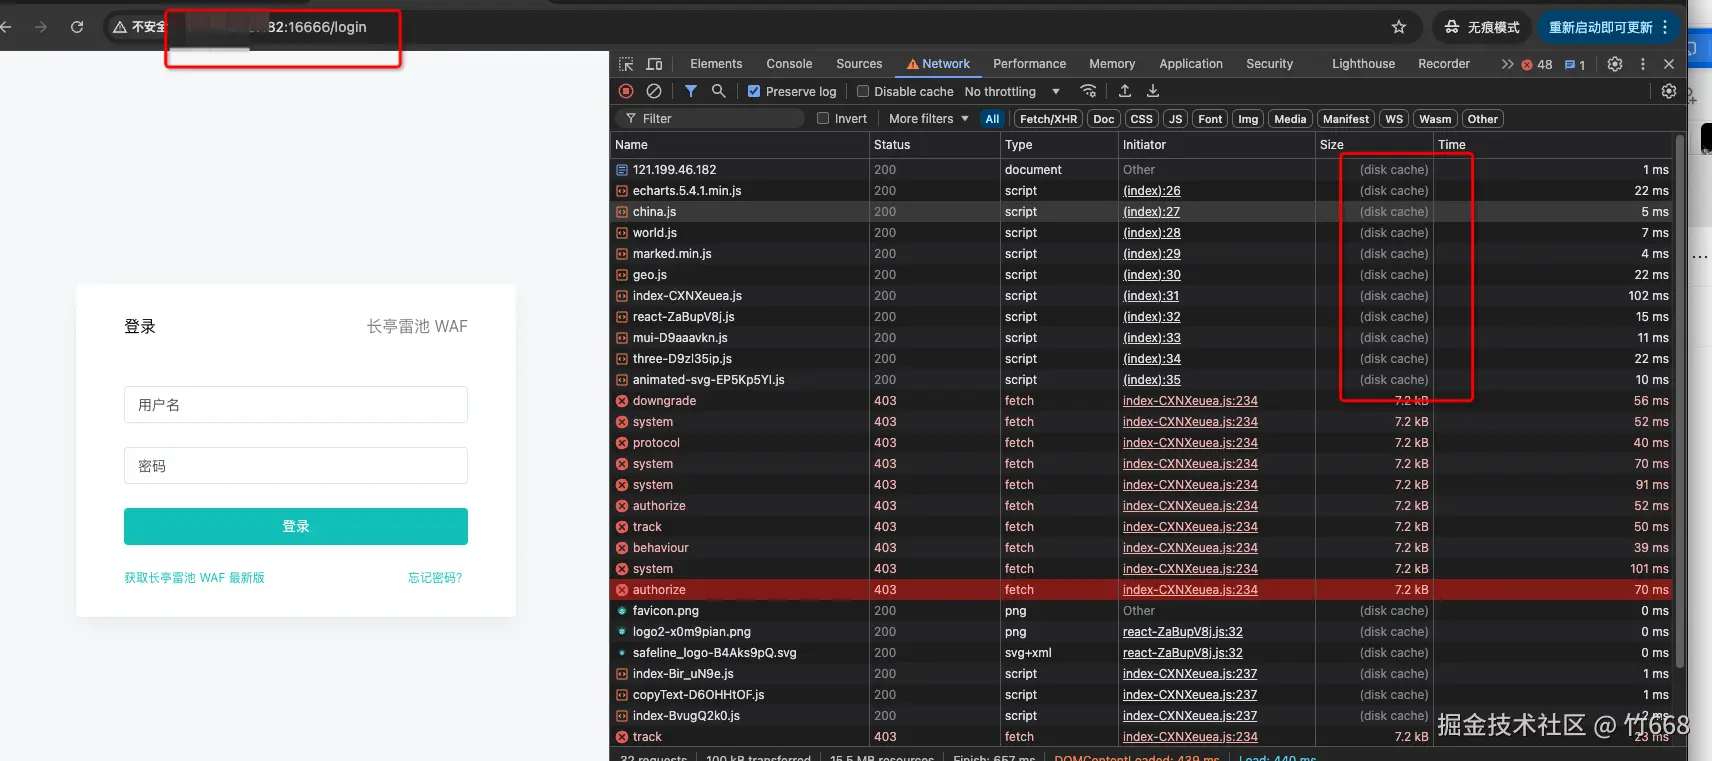Switch to the Application tab

(x=1191, y=64)
